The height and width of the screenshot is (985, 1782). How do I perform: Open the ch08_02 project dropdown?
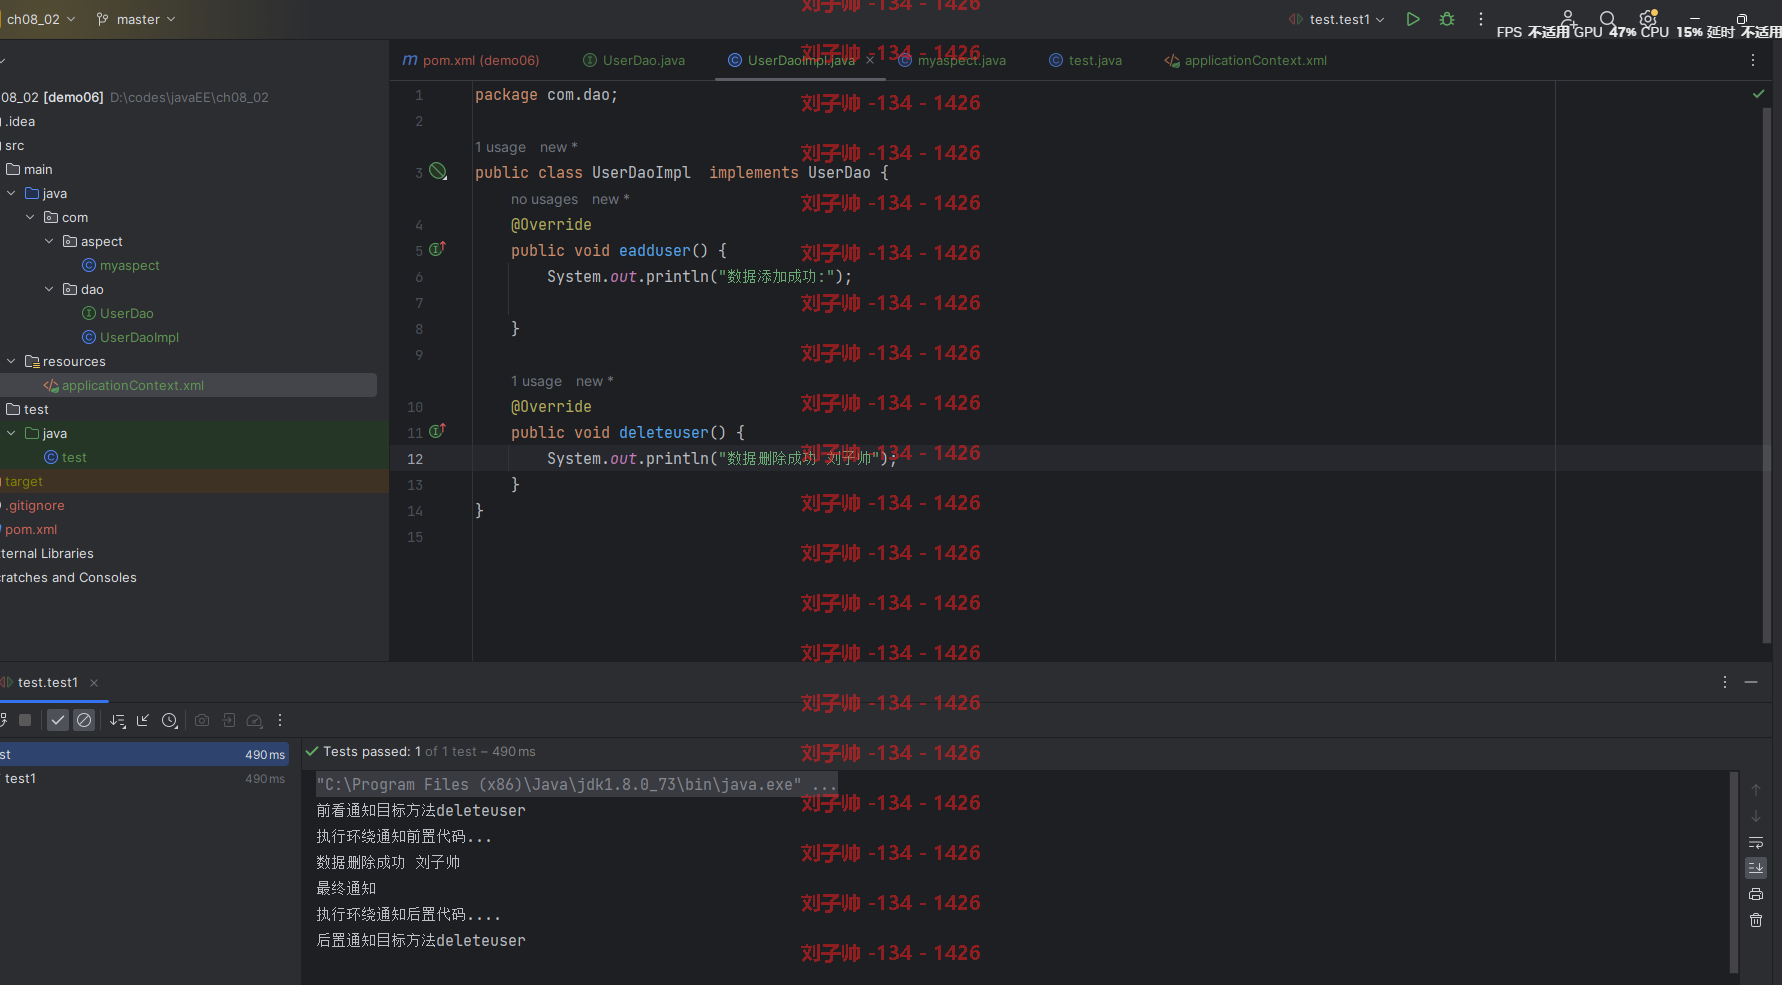pyautogui.click(x=39, y=19)
